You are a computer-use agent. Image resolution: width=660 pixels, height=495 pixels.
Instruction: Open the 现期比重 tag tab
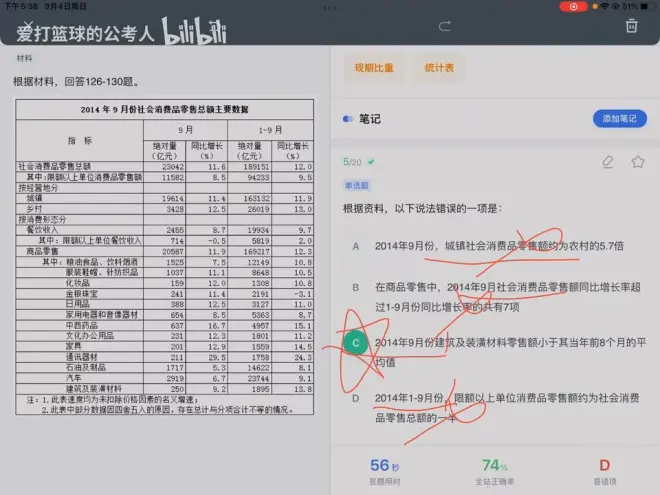374,68
